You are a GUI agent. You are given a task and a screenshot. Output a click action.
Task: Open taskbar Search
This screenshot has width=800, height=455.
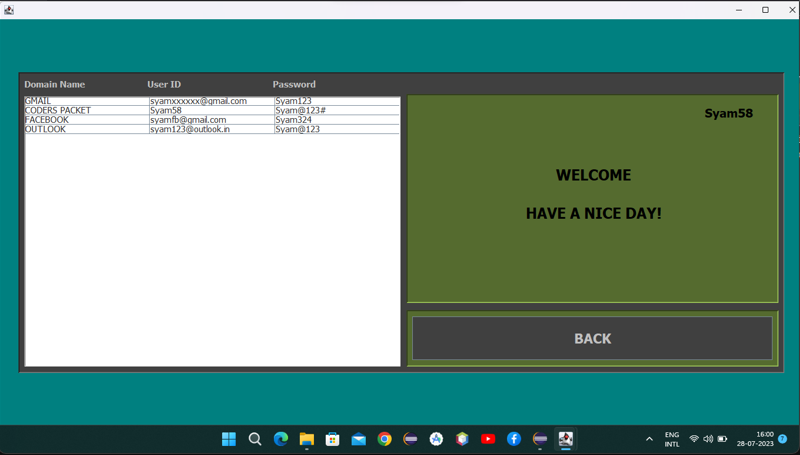click(x=255, y=439)
